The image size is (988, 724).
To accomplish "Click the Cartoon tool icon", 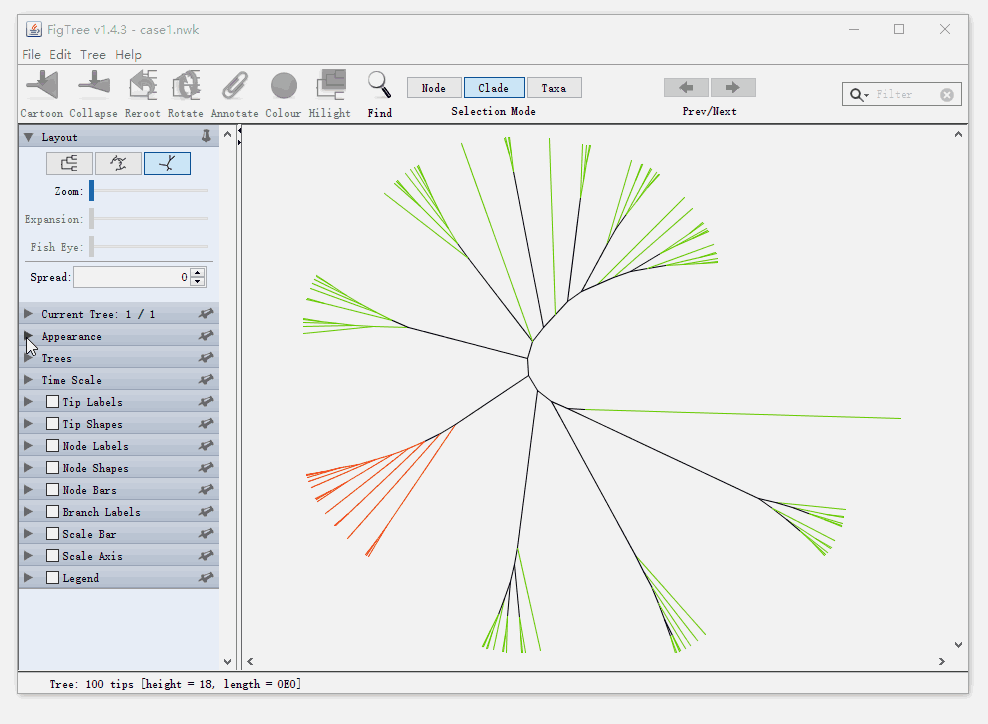I will 41,86.
